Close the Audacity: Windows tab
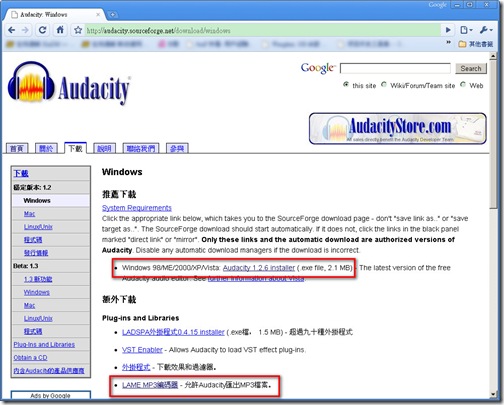This screenshot has height=405, width=504. (x=98, y=15)
